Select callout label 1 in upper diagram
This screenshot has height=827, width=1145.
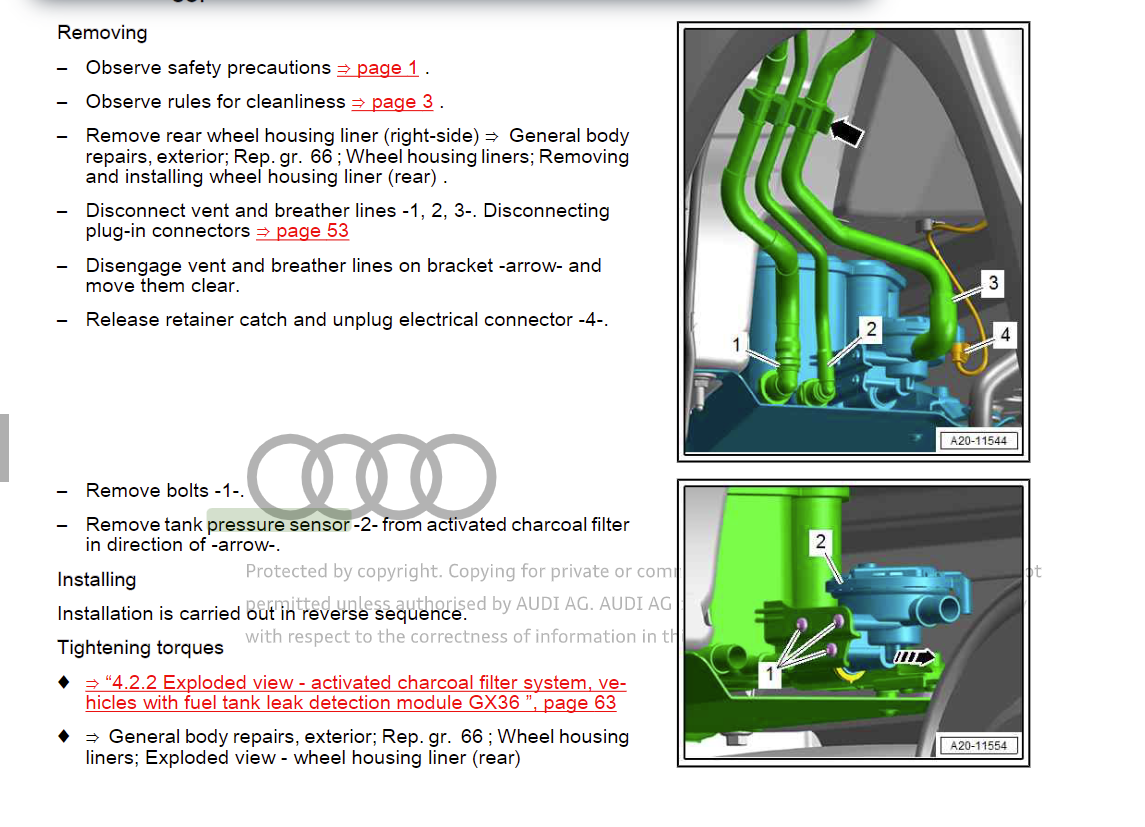coord(737,344)
